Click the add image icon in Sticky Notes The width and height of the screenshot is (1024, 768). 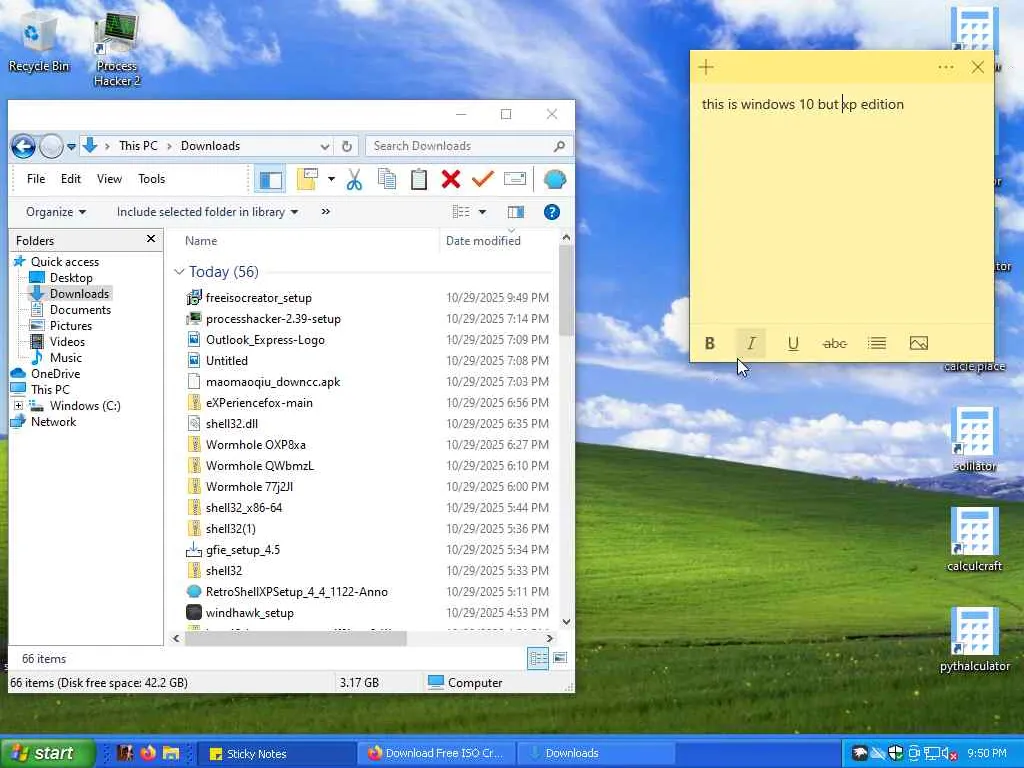click(918, 344)
